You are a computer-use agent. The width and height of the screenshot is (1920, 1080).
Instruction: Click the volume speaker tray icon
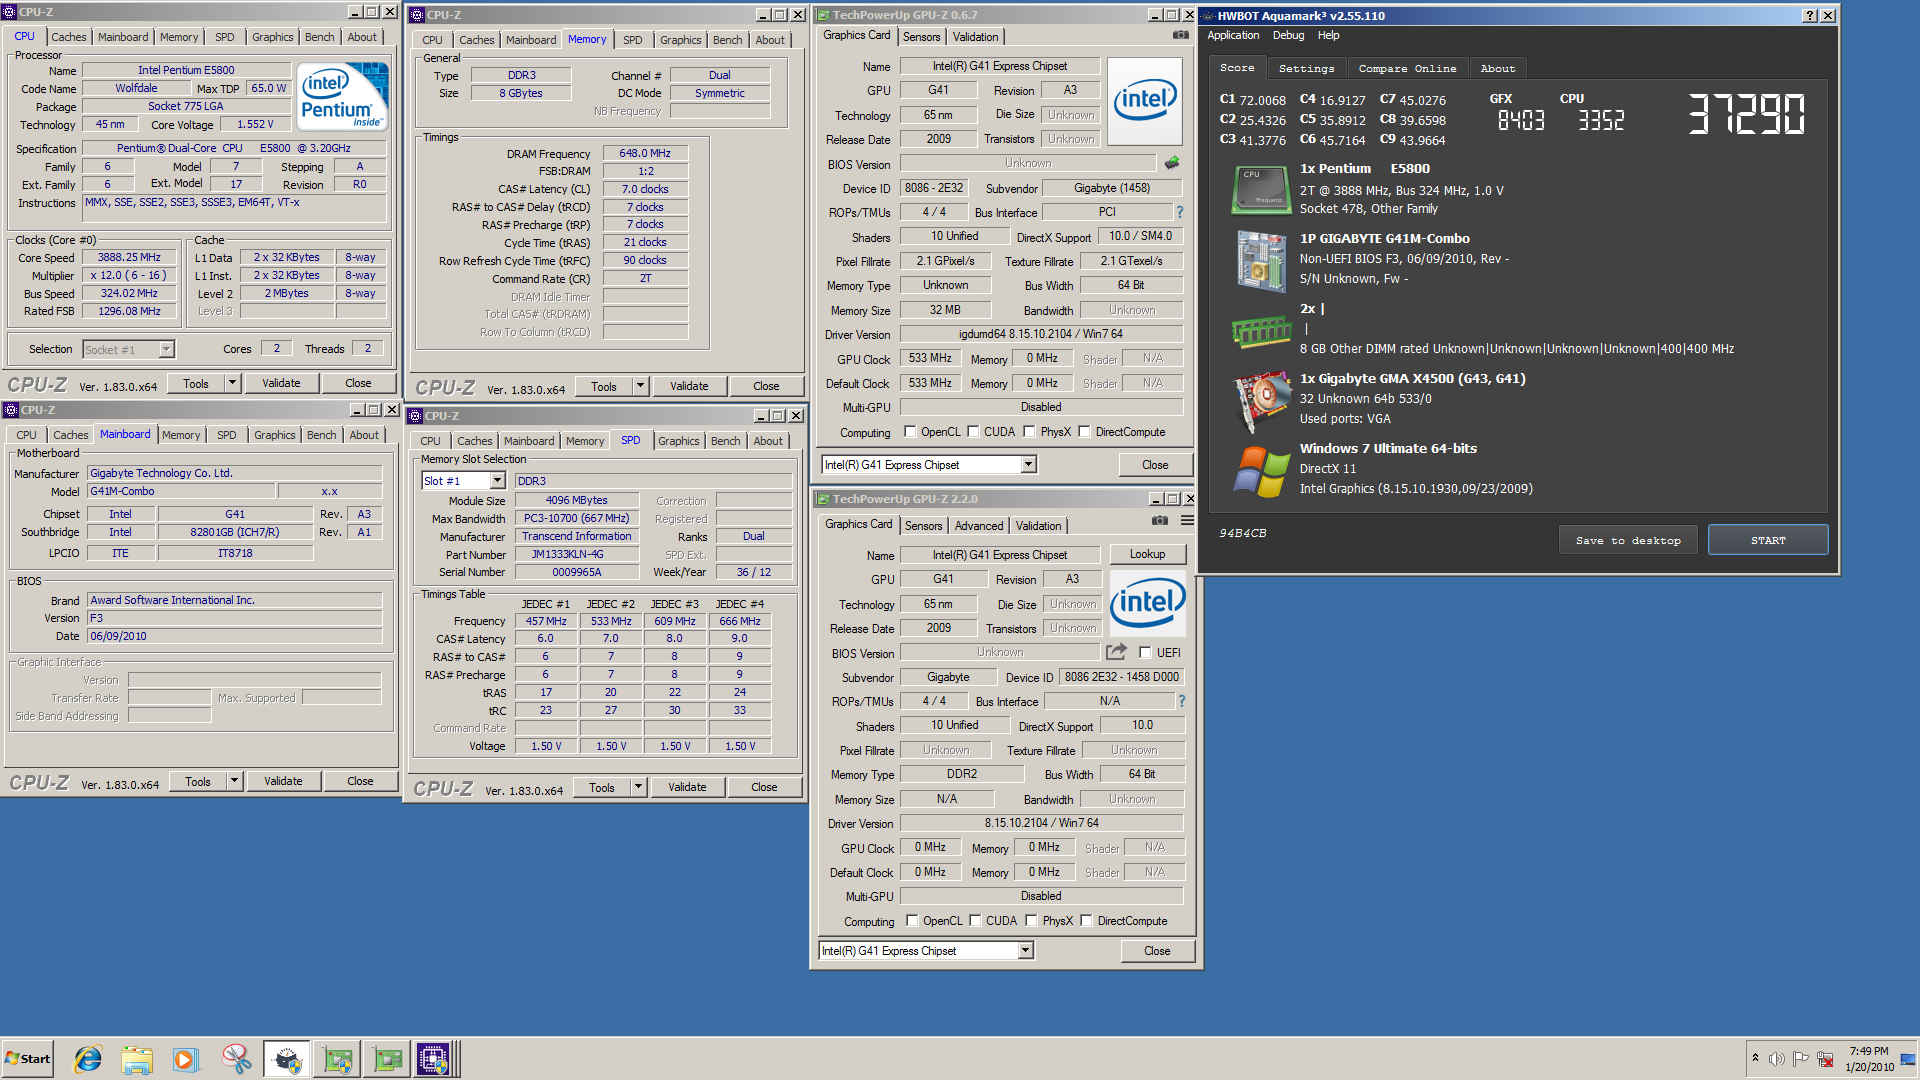tap(1776, 1059)
